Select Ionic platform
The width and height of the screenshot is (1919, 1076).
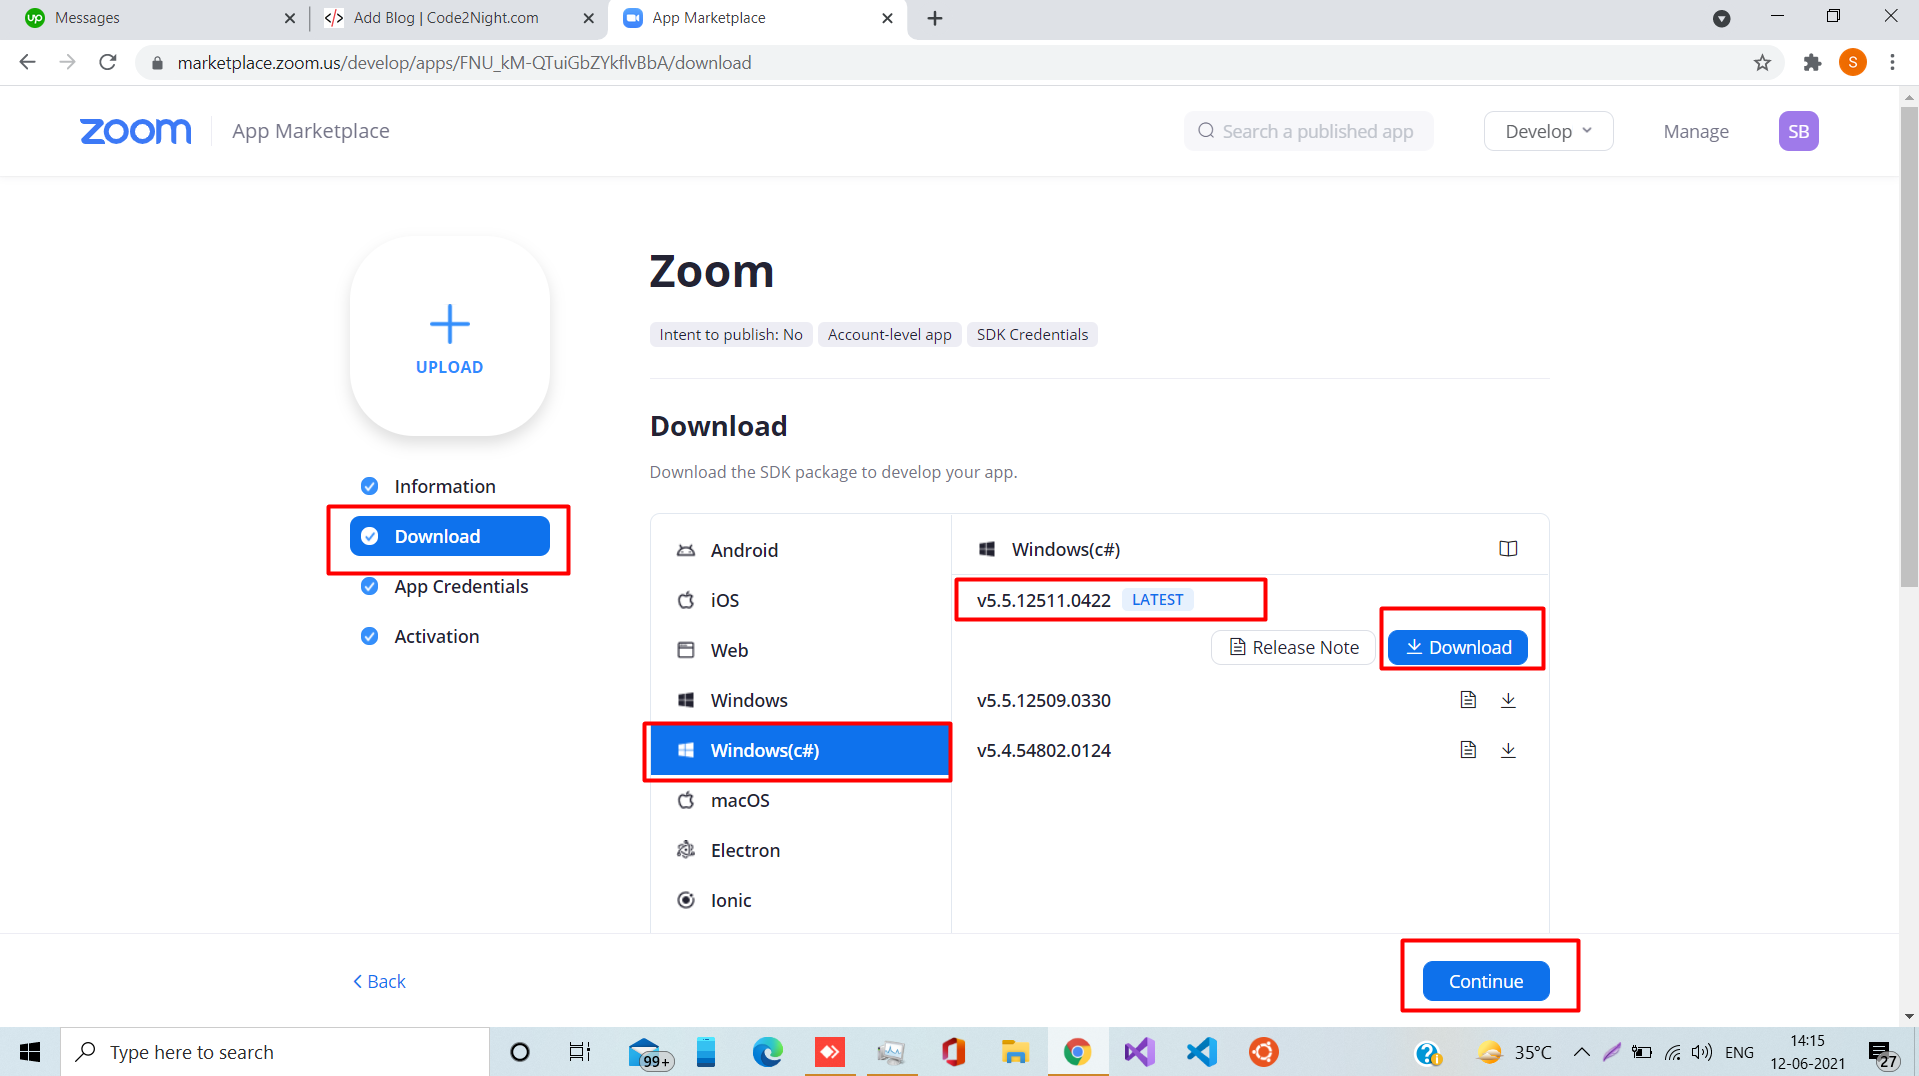coord(800,900)
